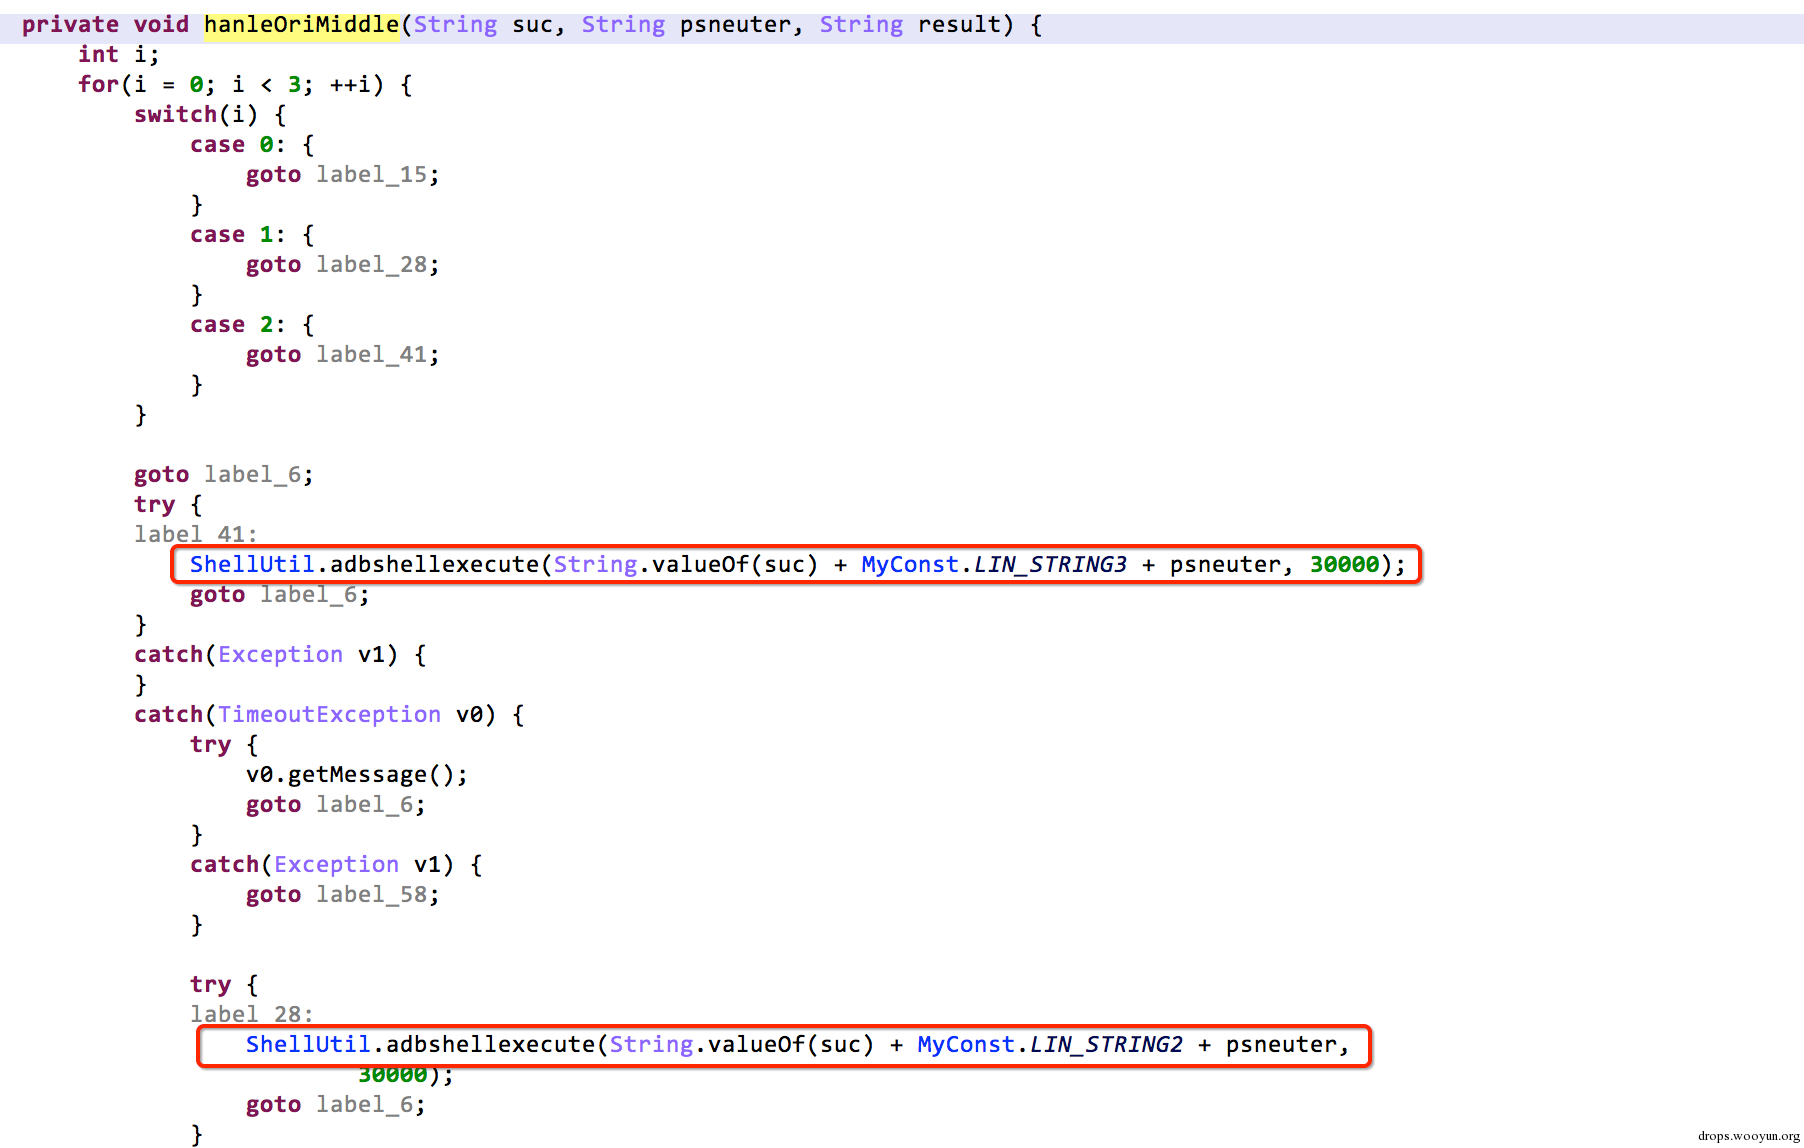Click the String type of the 'psneuter' parameter
The image size is (1804, 1148).
coord(623,25)
